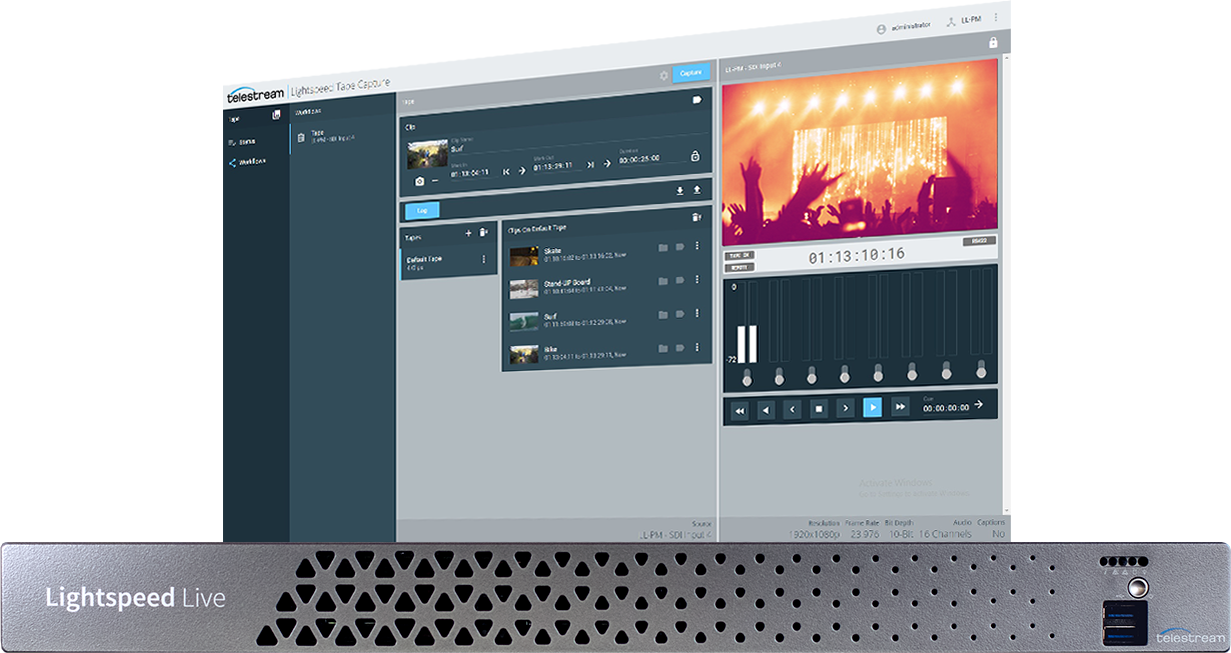The width and height of the screenshot is (1231, 653).
Task: Click the tag icon in the Tape header
Action: pyautogui.click(x=697, y=100)
